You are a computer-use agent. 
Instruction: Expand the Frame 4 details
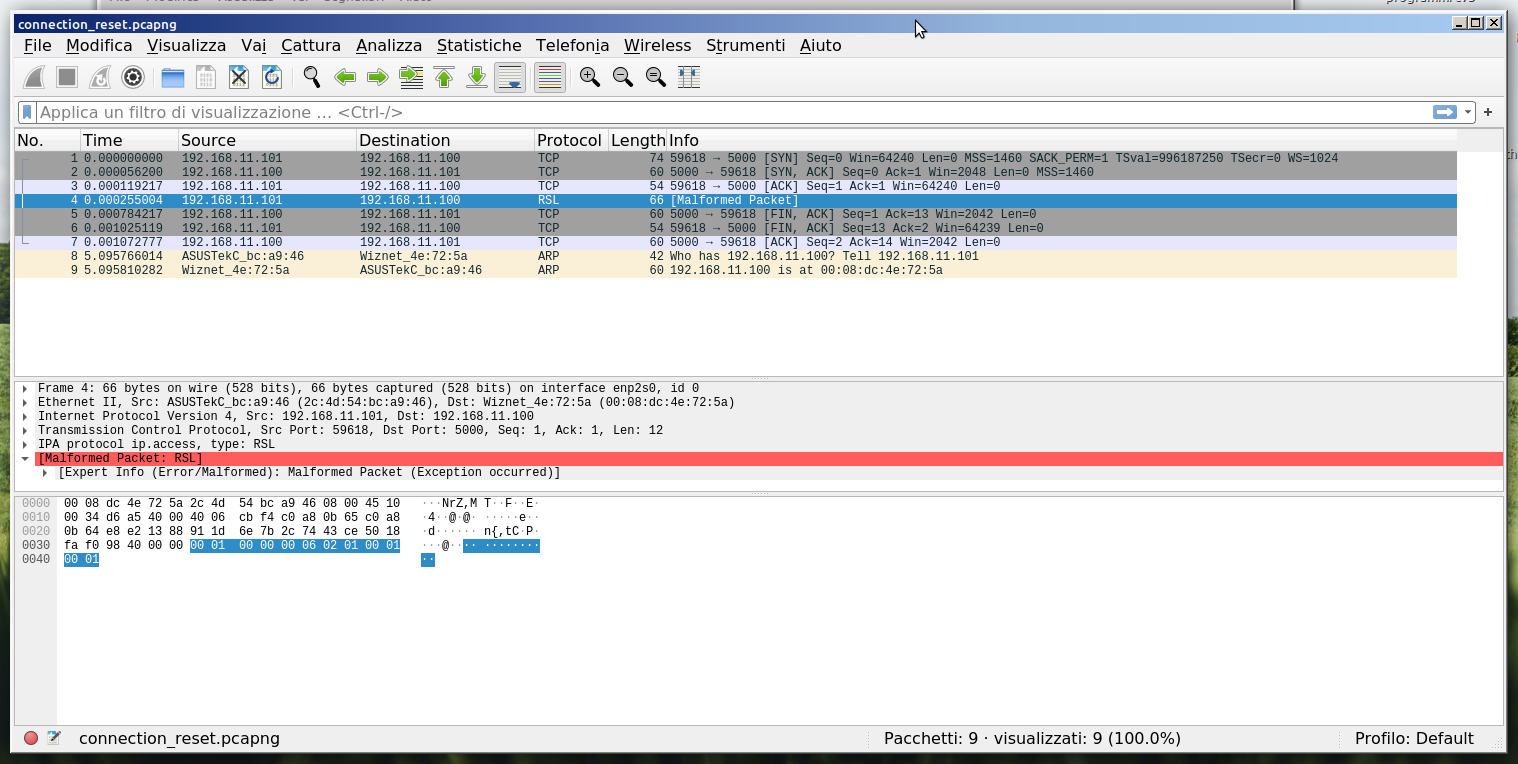coord(25,388)
